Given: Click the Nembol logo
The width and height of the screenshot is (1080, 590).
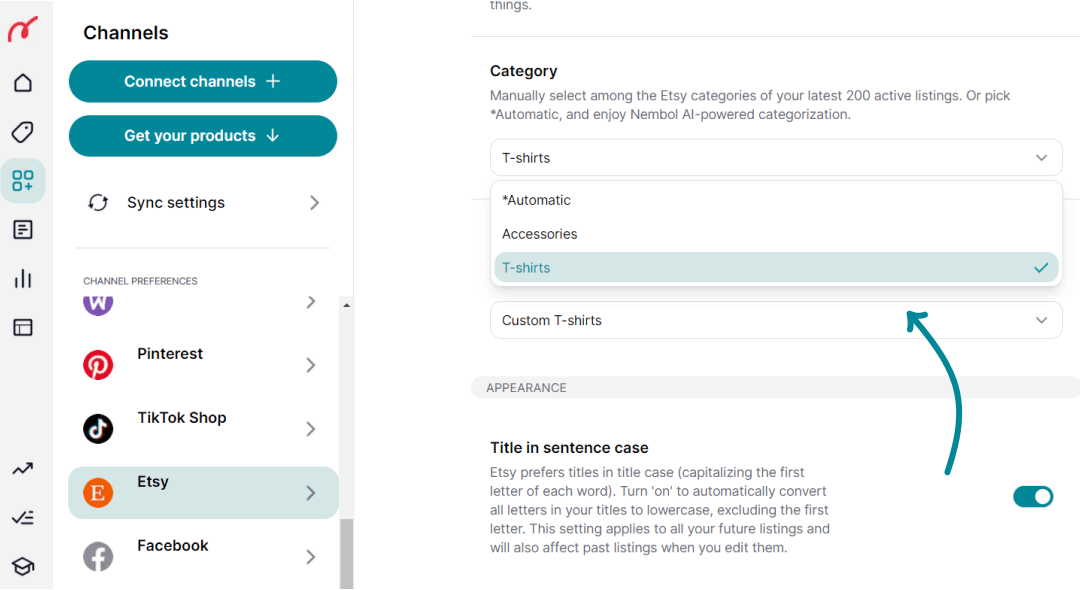Looking at the screenshot, I should [x=23, y=30].
